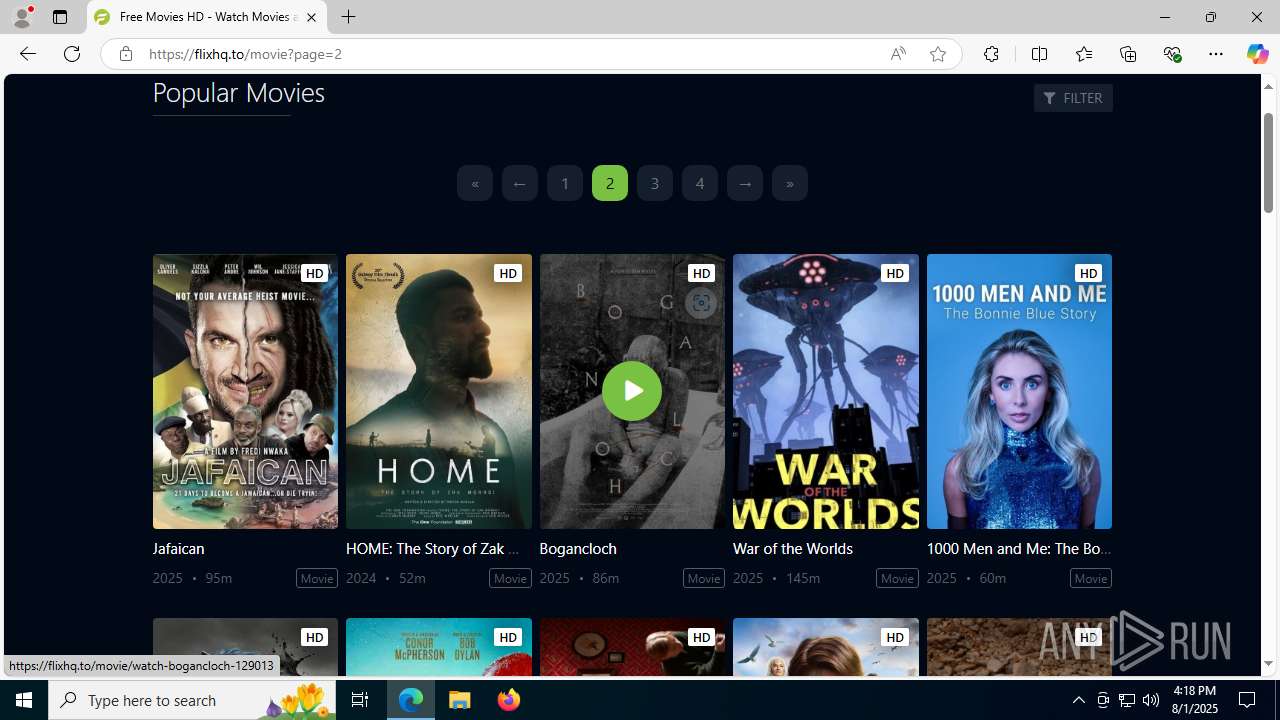
Task: Switch to Microsoft Edge taskbar icon
Action: (411, 700)
